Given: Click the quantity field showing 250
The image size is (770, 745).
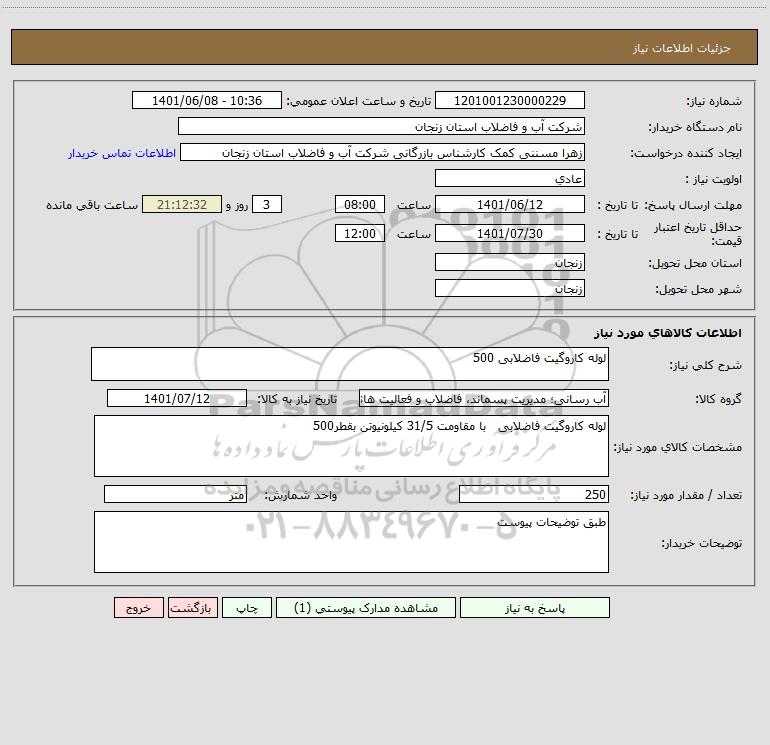Looking at the screenshot, I should [x=534, y=495].
